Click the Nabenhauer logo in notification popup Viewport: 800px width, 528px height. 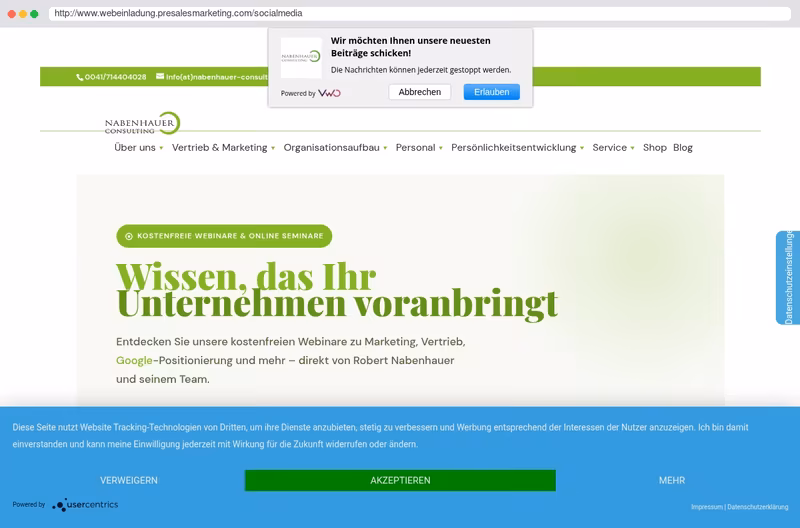pos(301,57)
